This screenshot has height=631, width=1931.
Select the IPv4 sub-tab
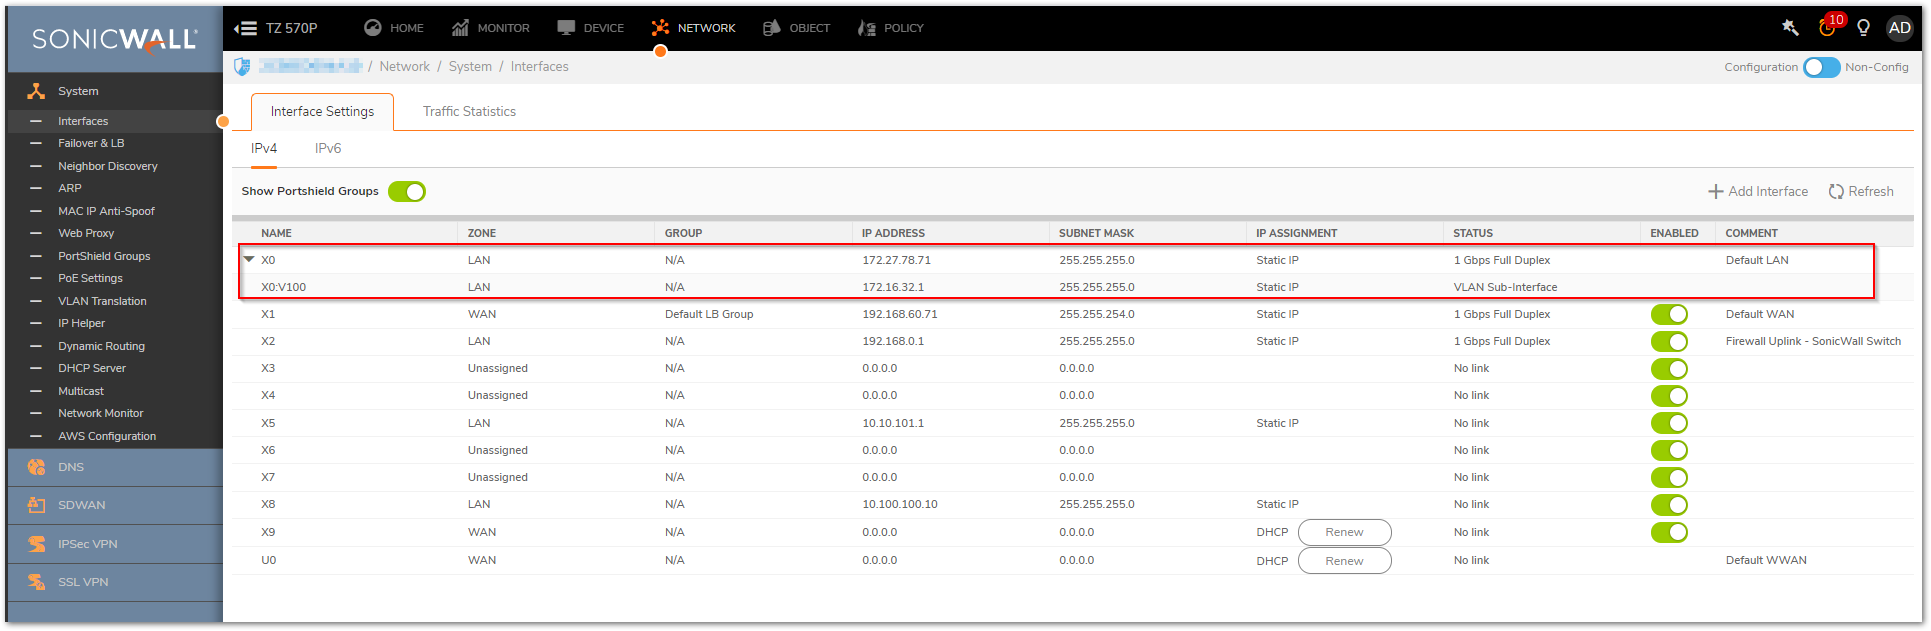[264, 148]
